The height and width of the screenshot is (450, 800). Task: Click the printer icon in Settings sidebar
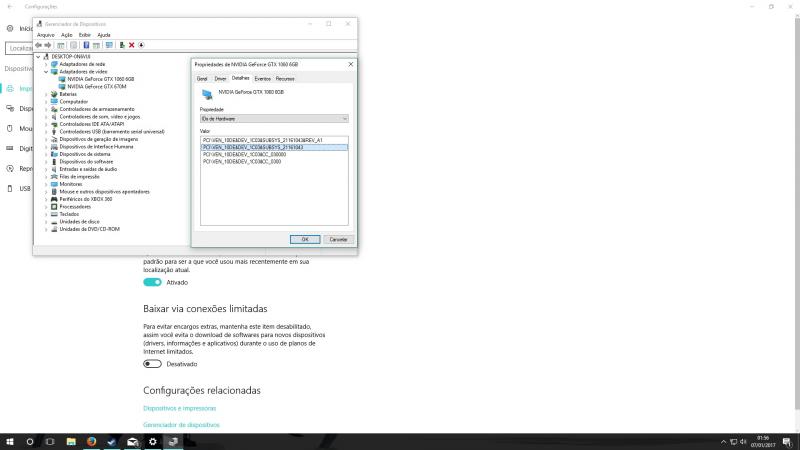pyautogui.click(x=10, y=89)
